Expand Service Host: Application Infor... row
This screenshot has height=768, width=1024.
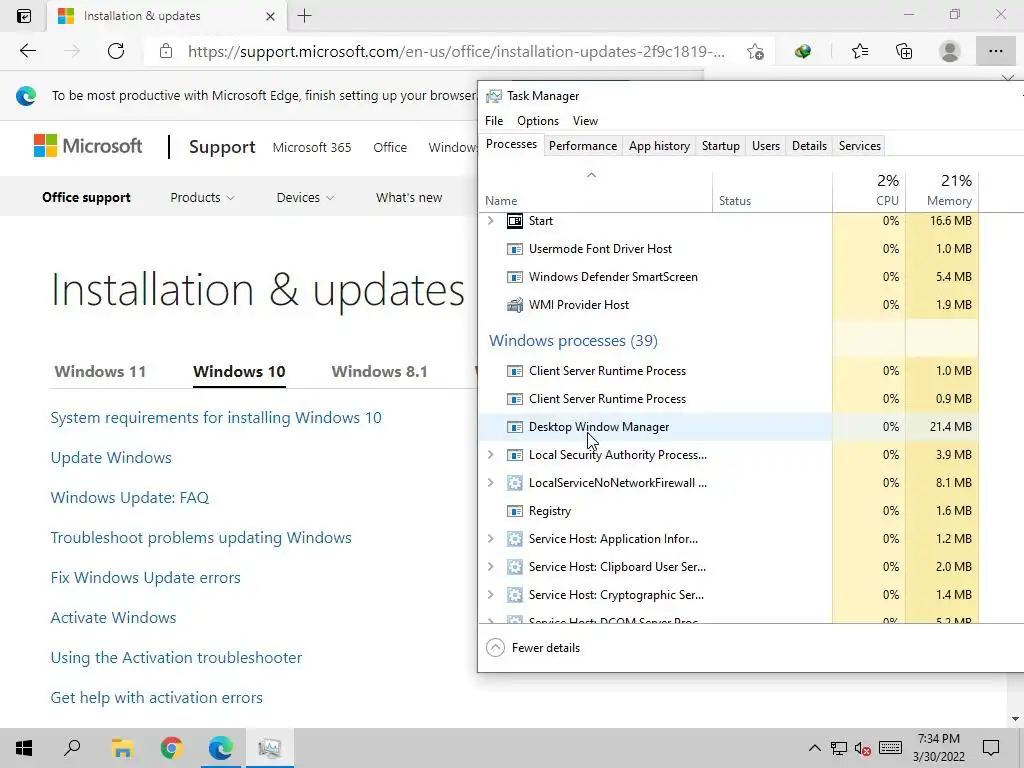click(491, 539)
